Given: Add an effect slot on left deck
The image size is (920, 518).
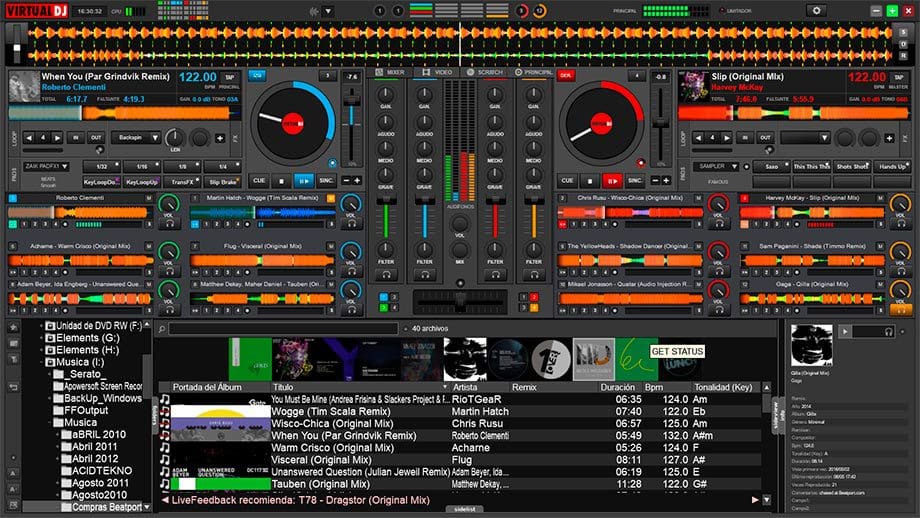Looking at the screenshot, I should [220, 138].
